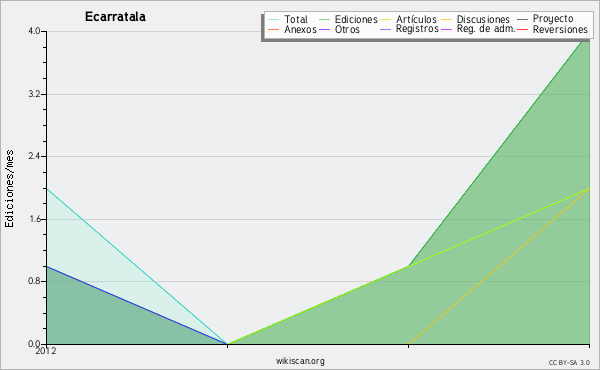600x370 pixels.
Task: Click the Ediciones/mes axis label
Action: (9, 189)
